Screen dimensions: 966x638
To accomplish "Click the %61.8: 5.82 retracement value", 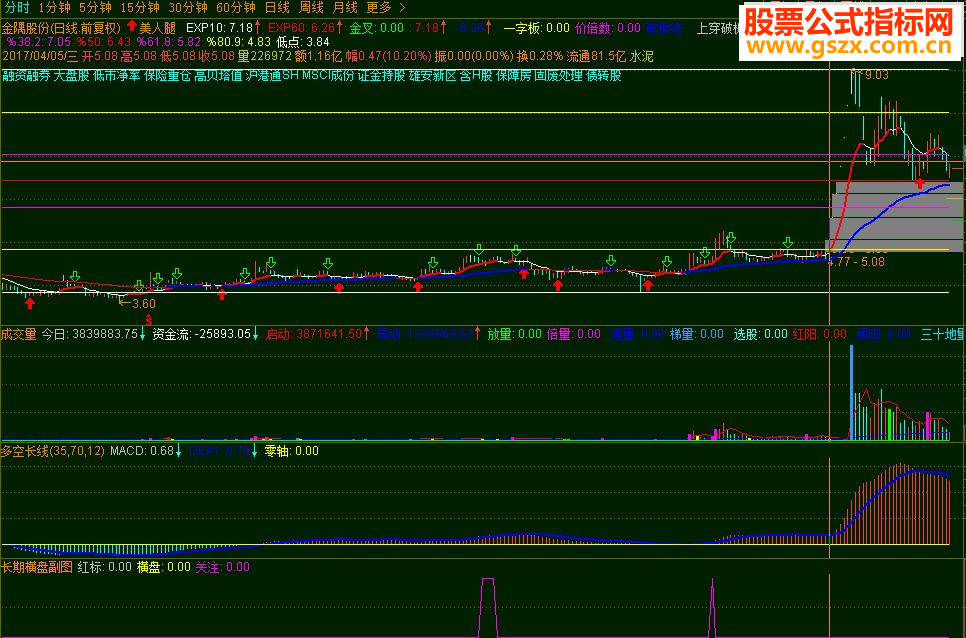I will click(x=169, y=42).
